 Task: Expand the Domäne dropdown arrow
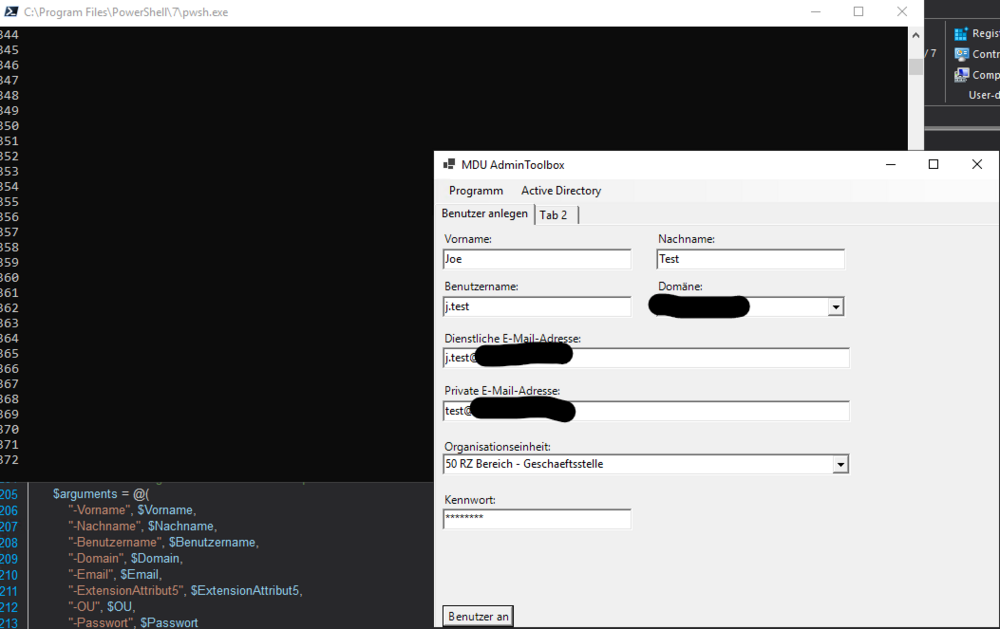837,307
